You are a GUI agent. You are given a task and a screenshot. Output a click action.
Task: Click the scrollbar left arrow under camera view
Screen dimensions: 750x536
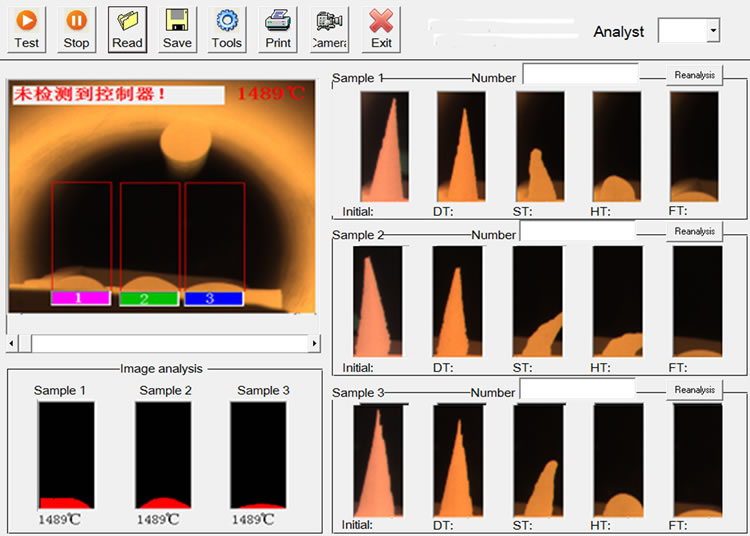(x=13, y=343)
